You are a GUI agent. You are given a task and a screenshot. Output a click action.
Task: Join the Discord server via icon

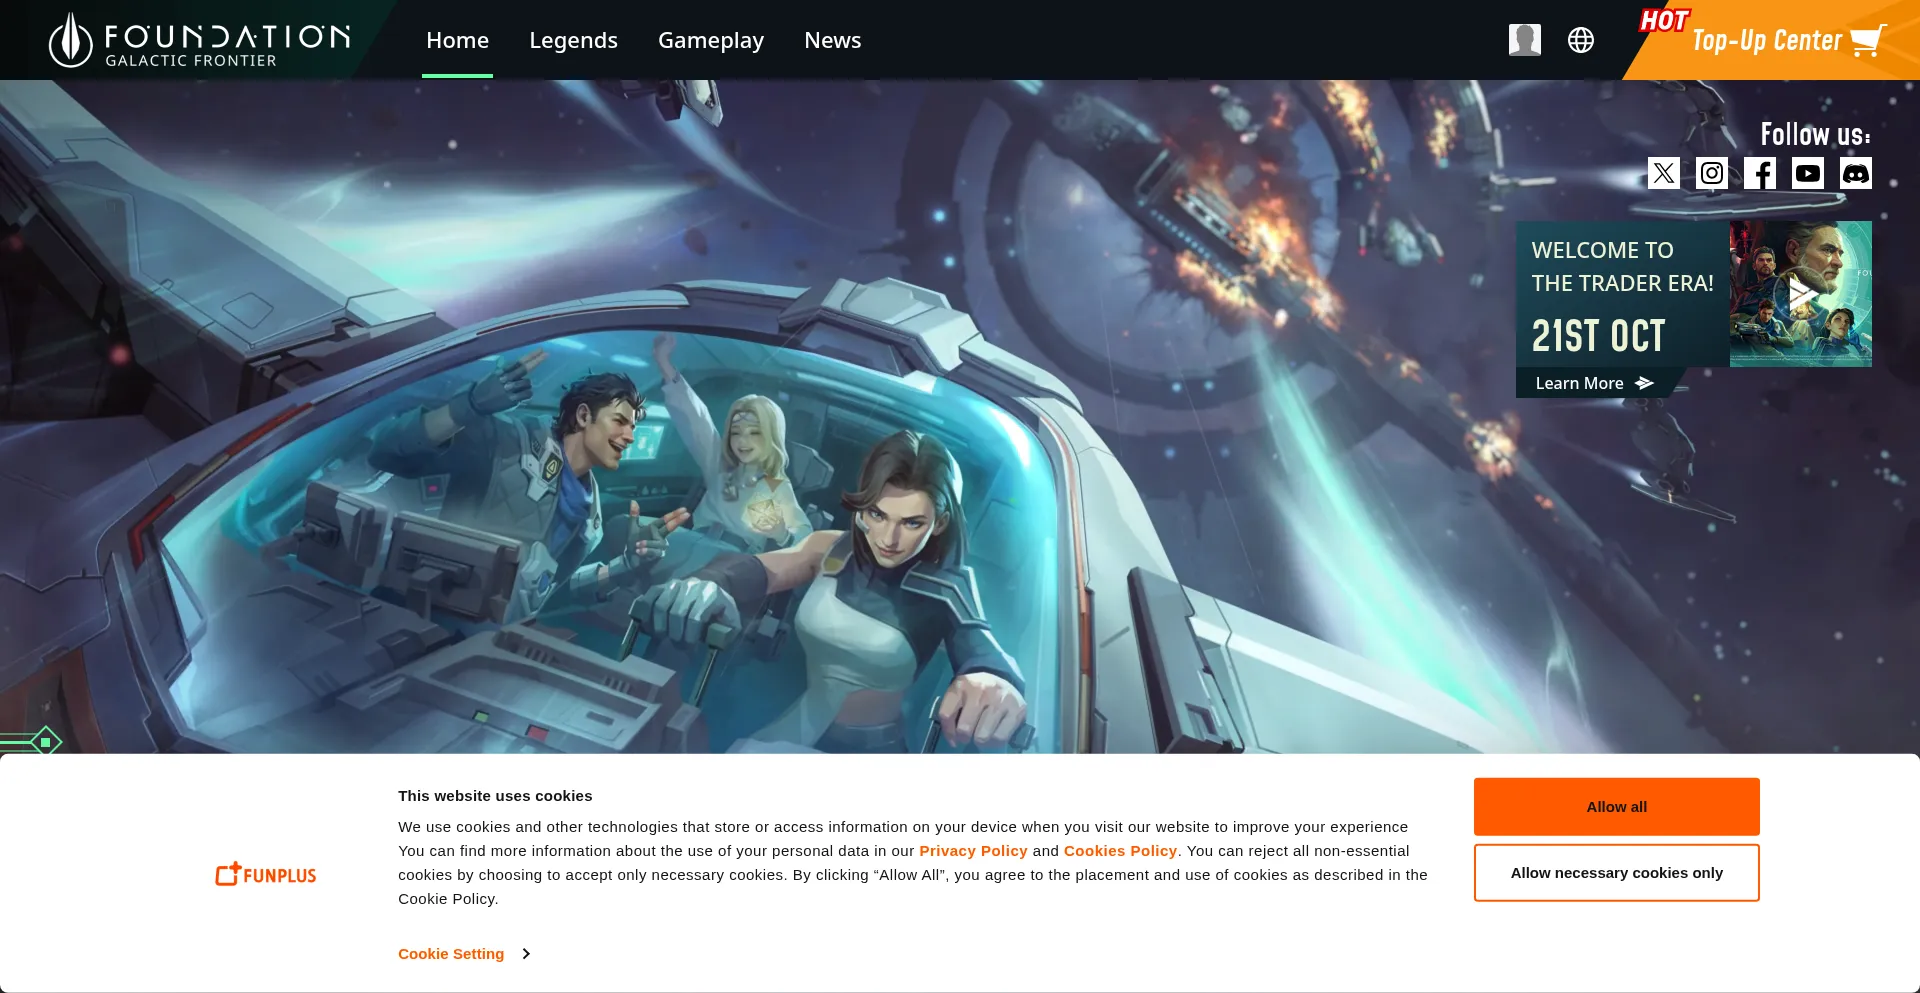[1856, 173]
